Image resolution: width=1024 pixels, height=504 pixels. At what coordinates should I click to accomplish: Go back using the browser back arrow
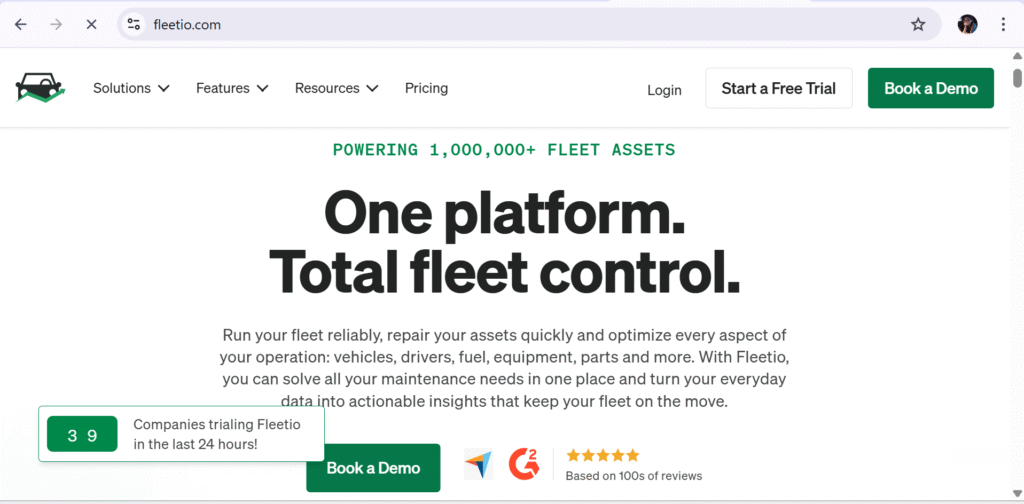click(x=21, y=25)
